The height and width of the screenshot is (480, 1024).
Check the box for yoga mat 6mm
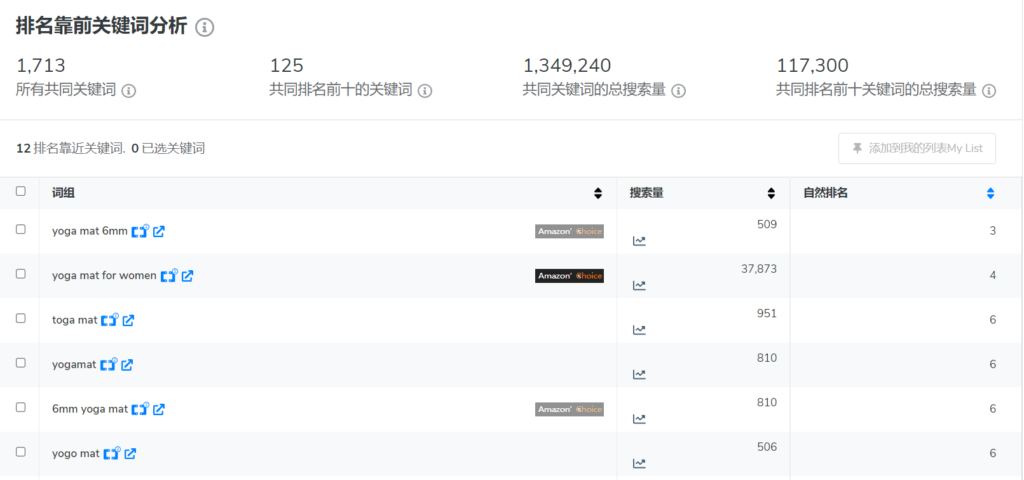21,230
